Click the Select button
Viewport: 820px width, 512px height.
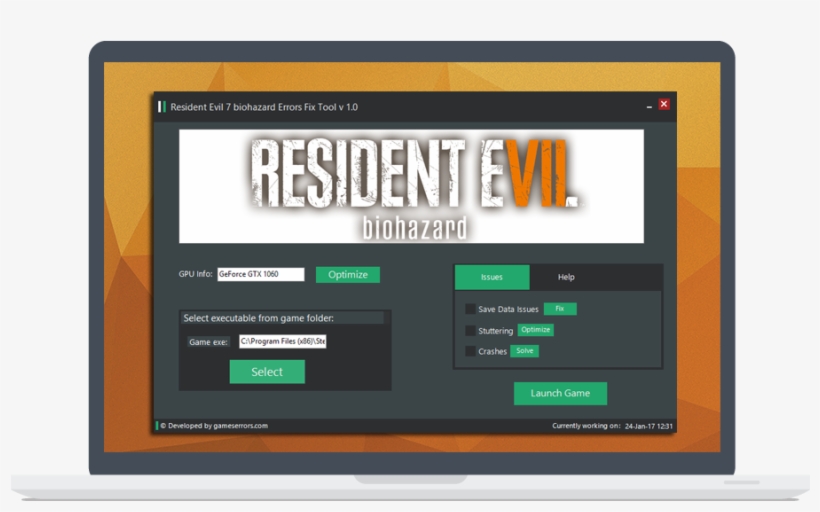267,372
